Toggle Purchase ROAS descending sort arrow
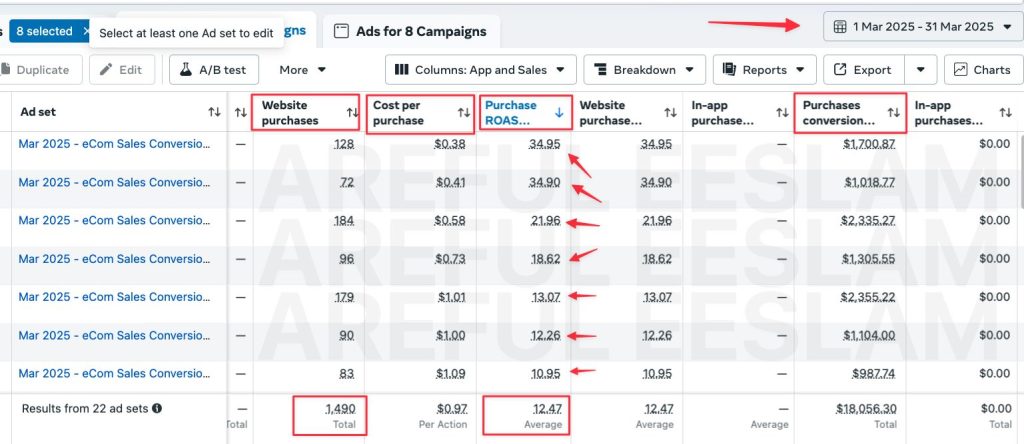Viewport: 1024px width, 444px height. point(558,113)
